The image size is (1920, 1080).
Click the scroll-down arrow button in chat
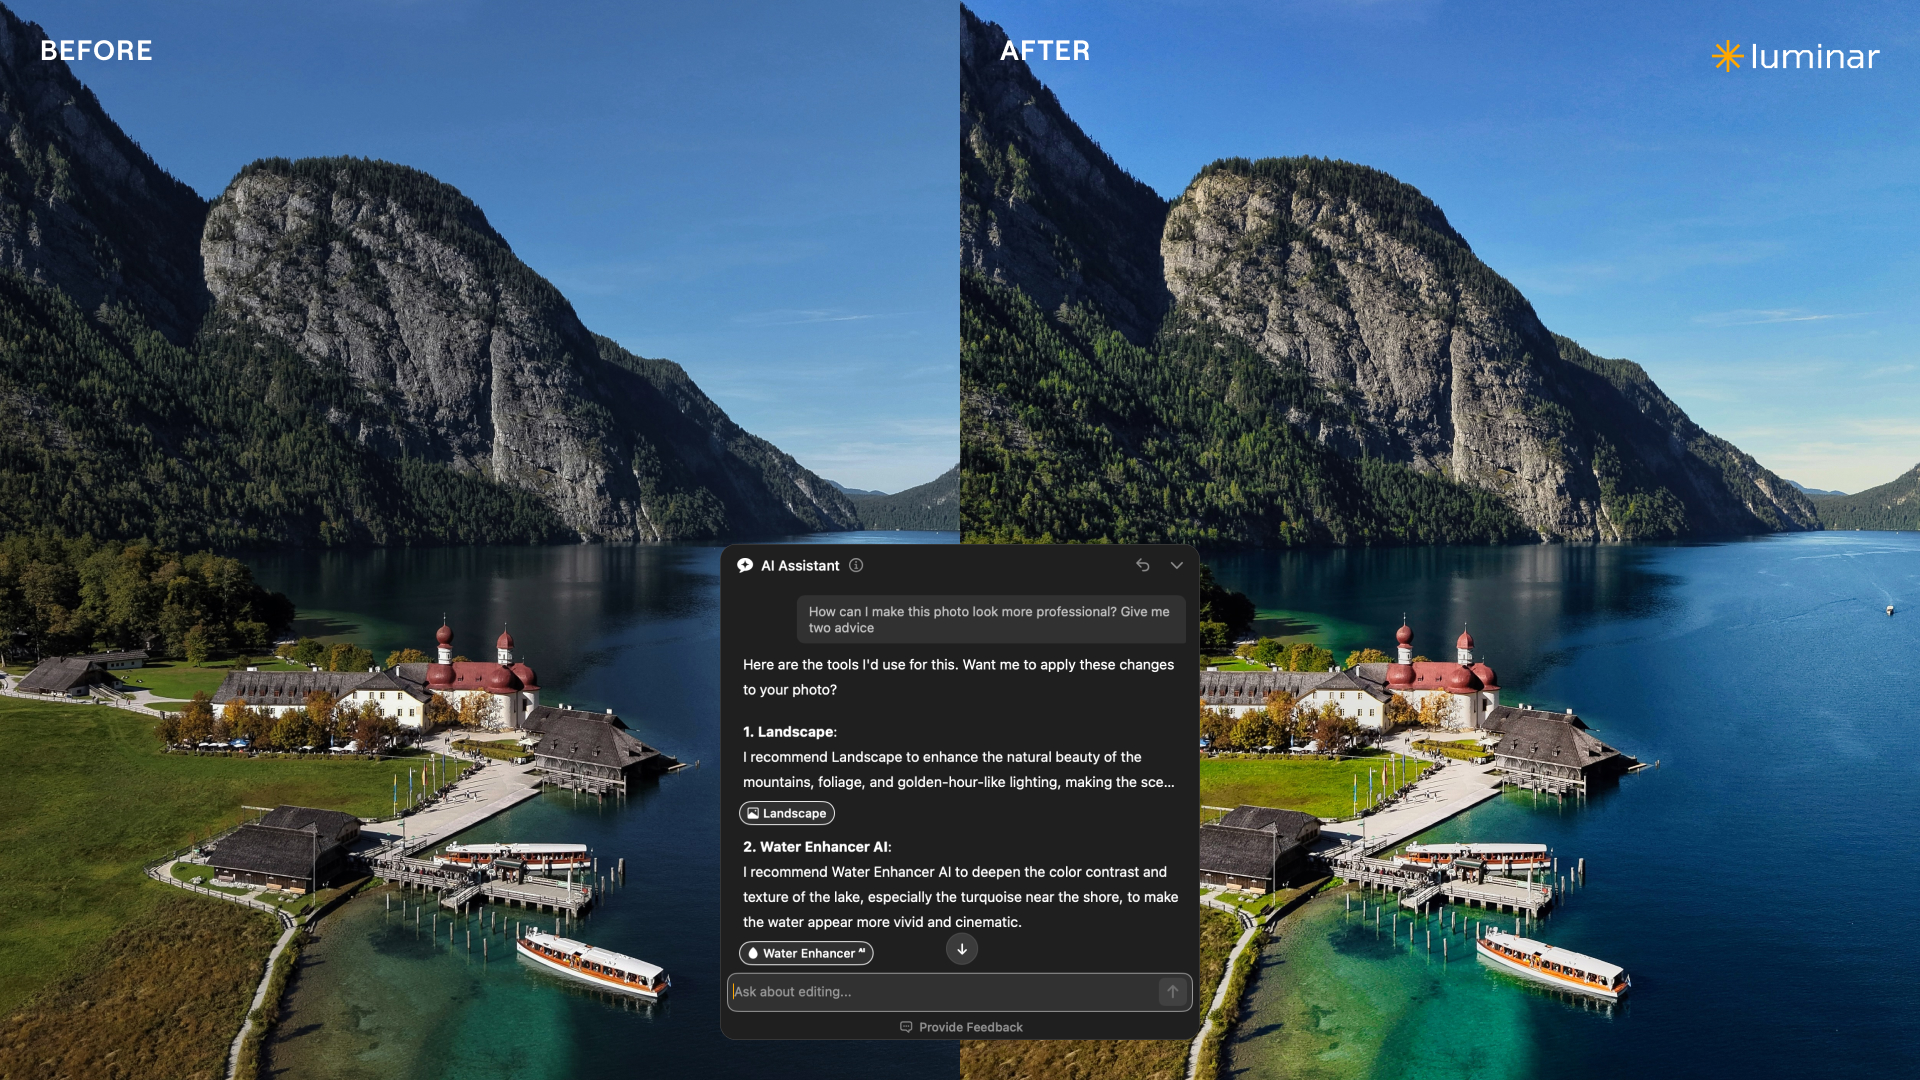(962, 949)
